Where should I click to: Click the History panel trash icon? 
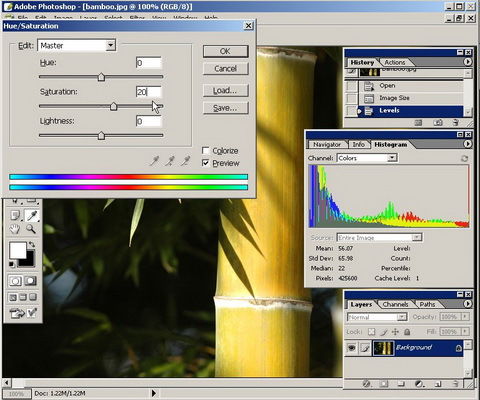coord(456,123)
